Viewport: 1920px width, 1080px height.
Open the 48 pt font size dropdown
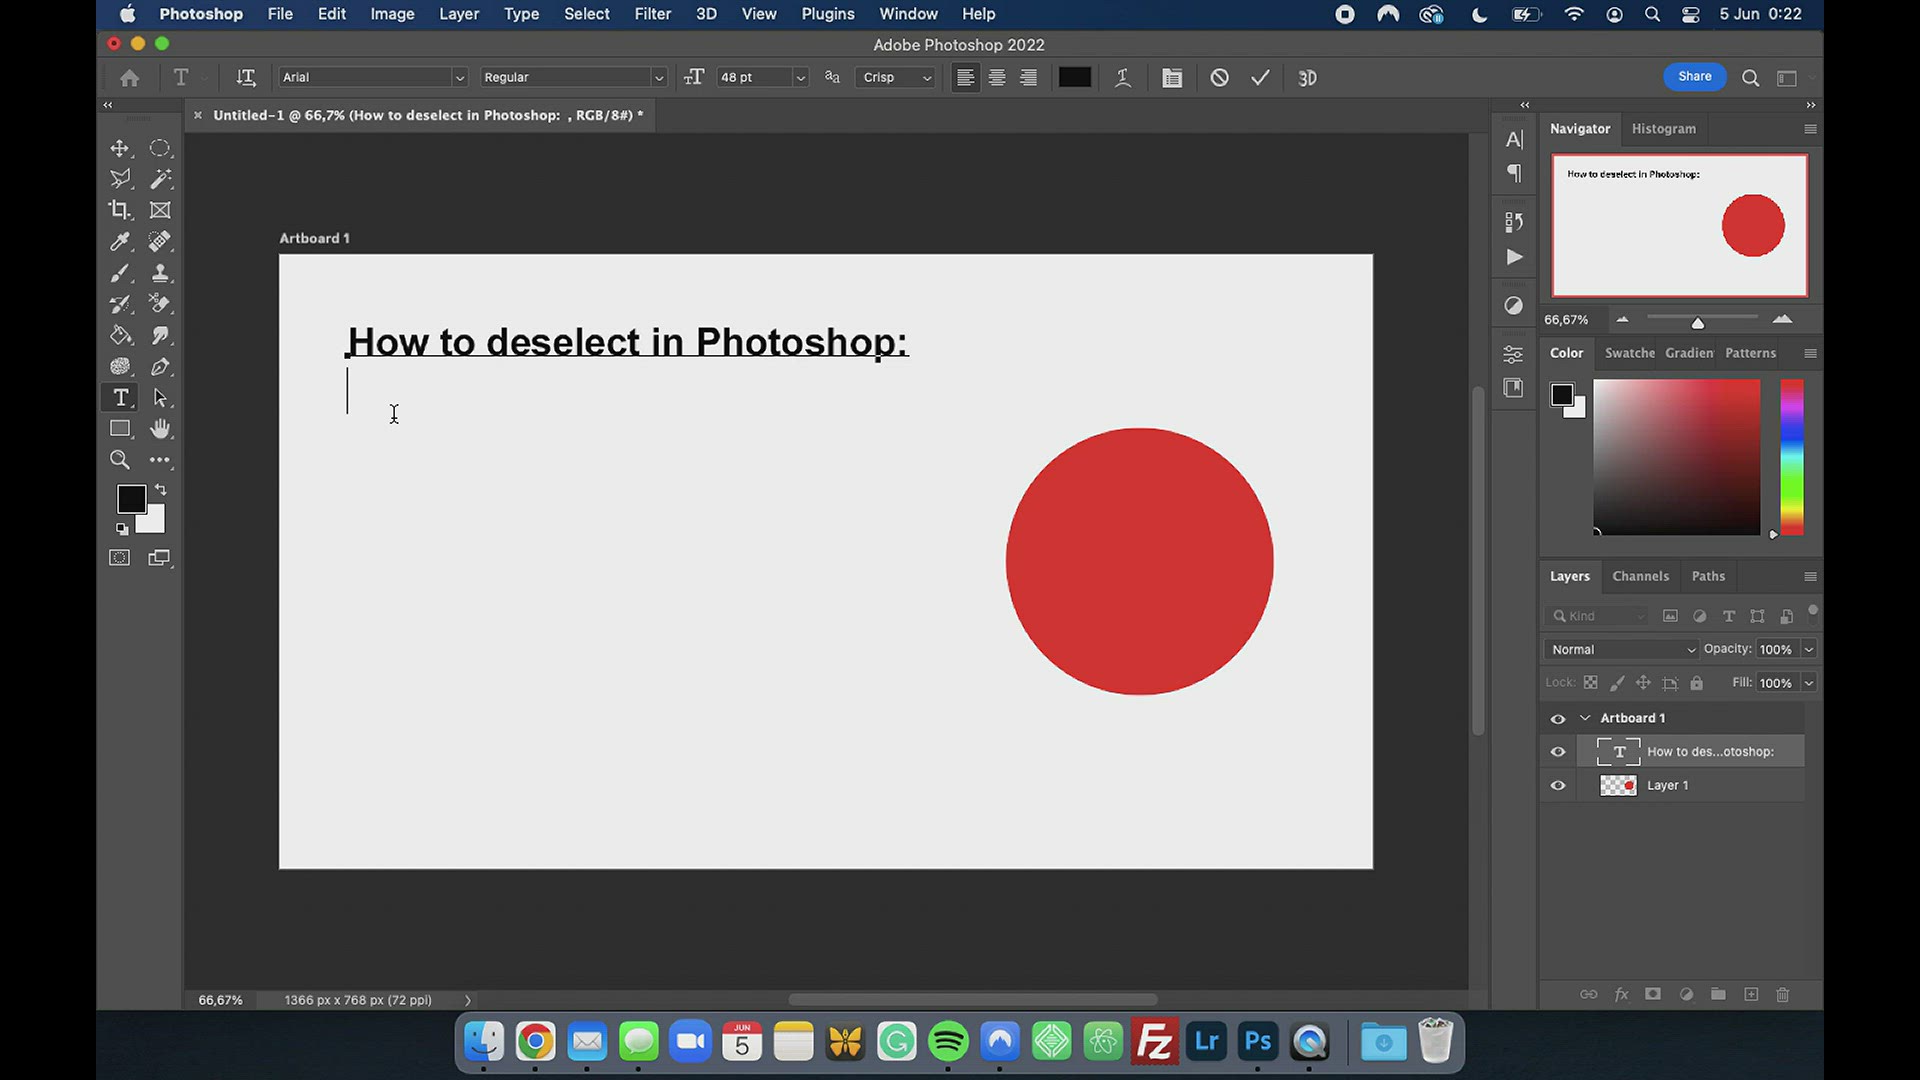point(800,77)
